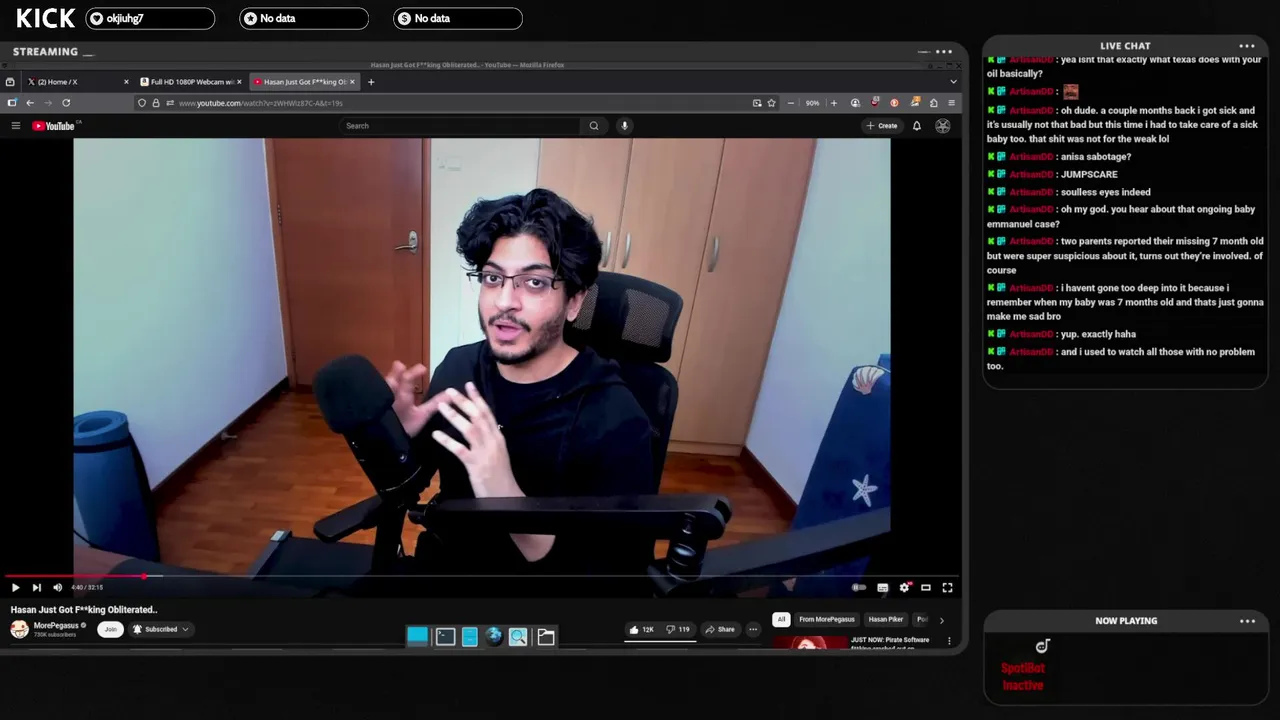This screenshot has width=1280, height=720.
Task: Go to the YouTube home logo
Action: [x=54, y=126]
